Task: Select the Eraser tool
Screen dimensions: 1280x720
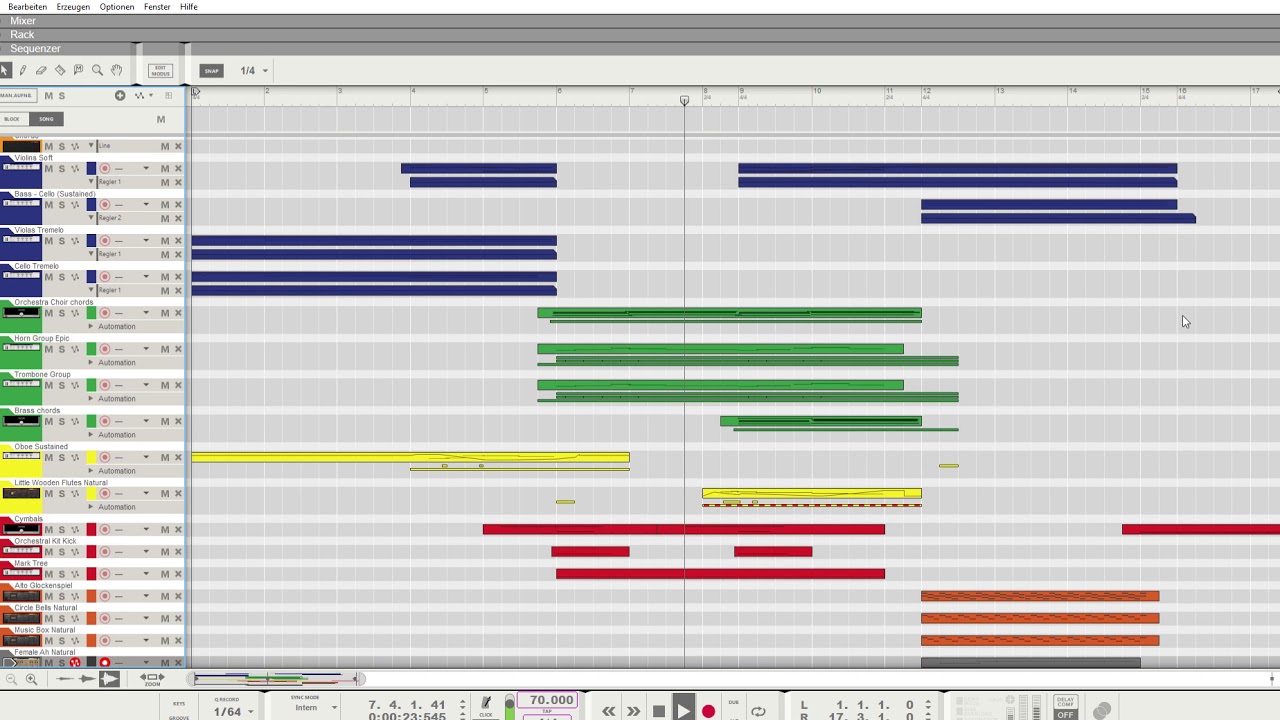Action: (41, 70)
